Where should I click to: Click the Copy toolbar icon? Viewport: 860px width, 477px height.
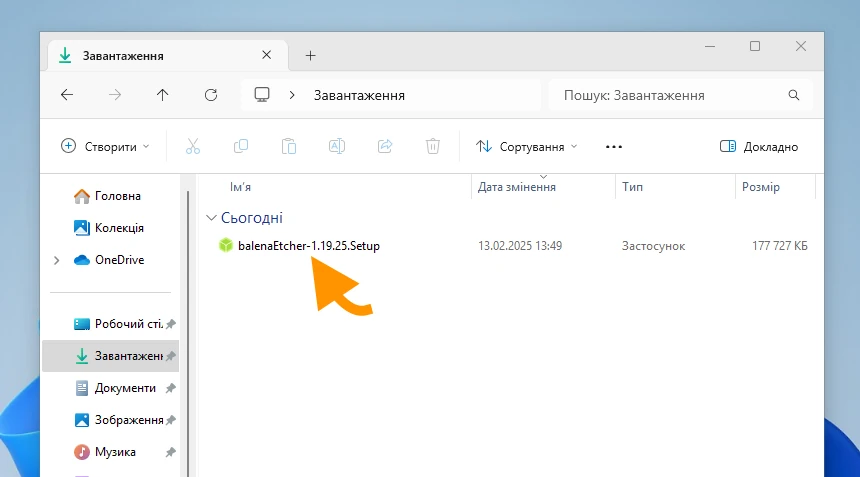coord(241,146)
